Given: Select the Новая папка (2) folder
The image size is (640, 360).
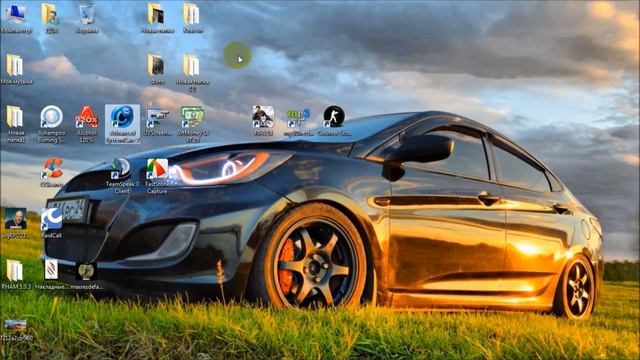Looking at the screenshot, I should [192, 73].
